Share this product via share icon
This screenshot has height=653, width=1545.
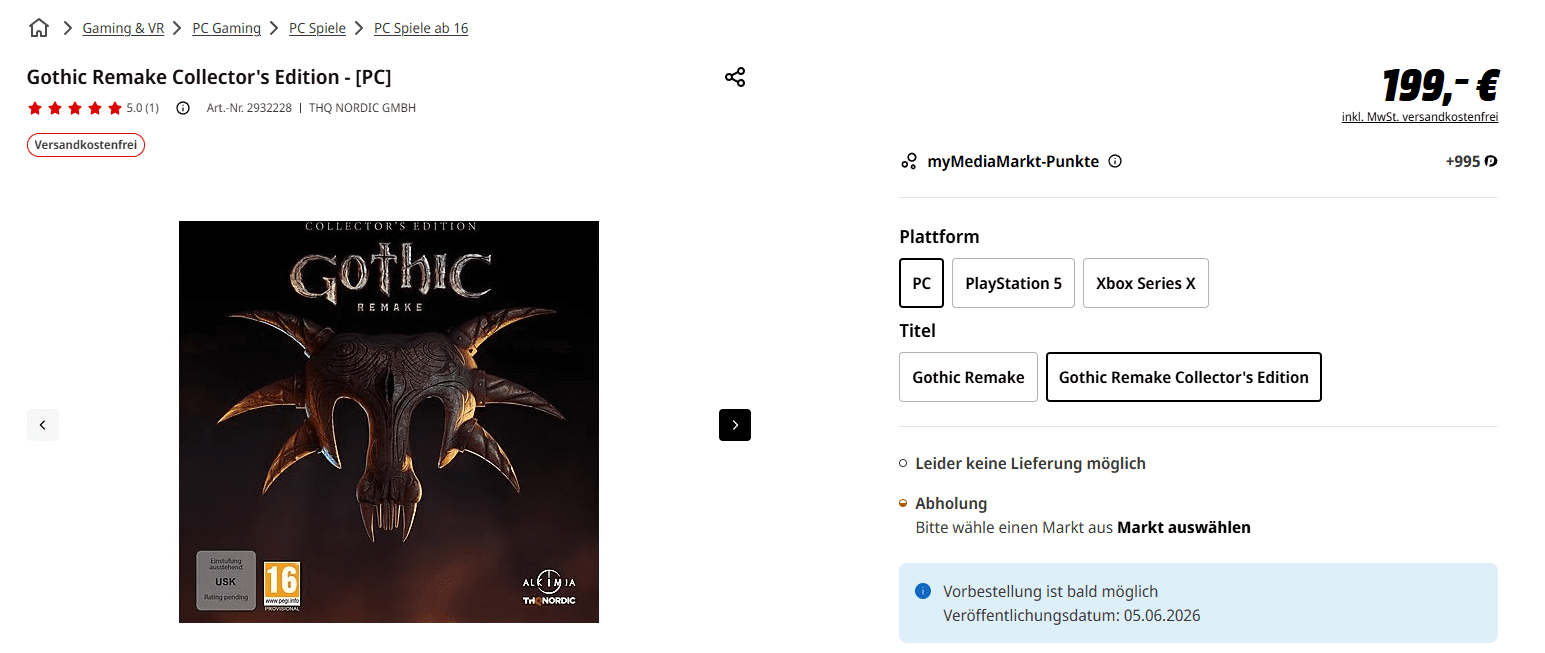click(x=735, y=77)
